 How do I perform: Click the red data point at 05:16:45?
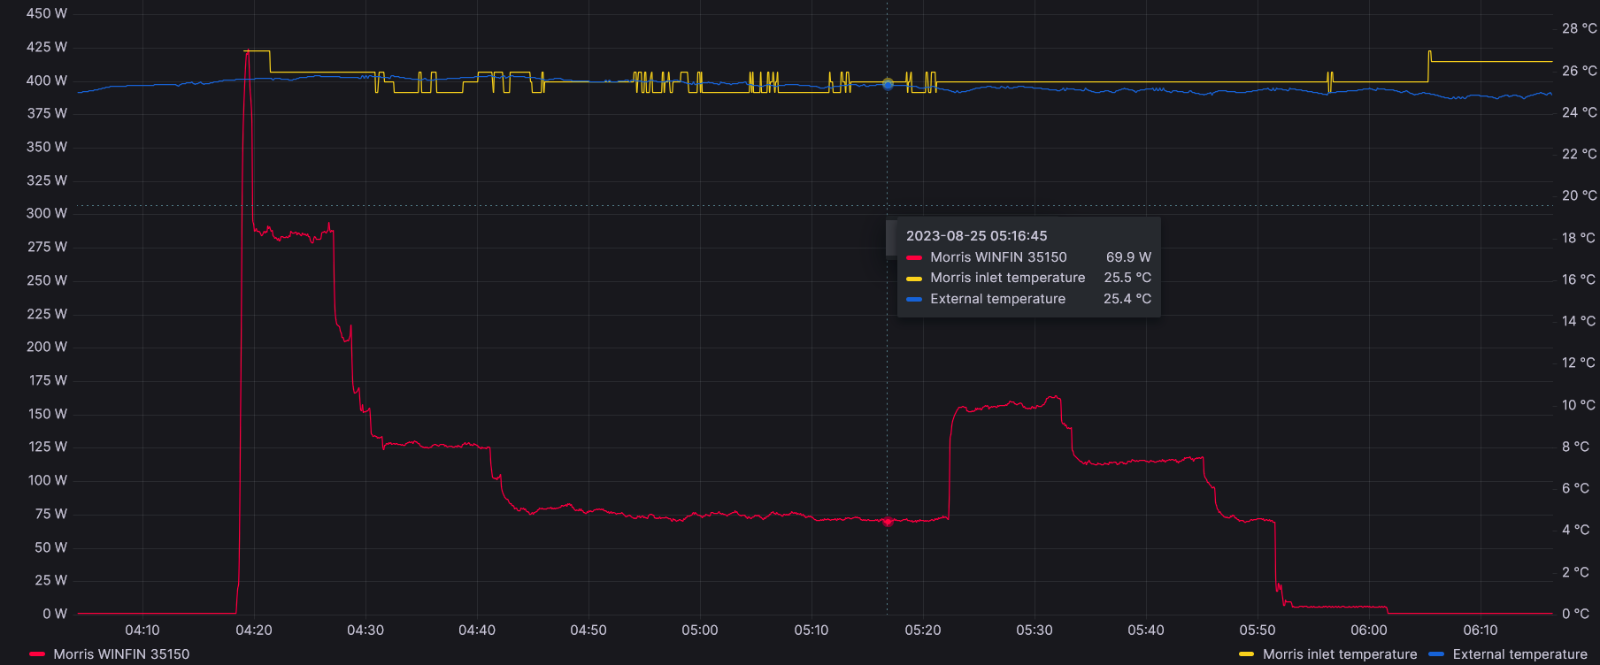click(887, 521)
